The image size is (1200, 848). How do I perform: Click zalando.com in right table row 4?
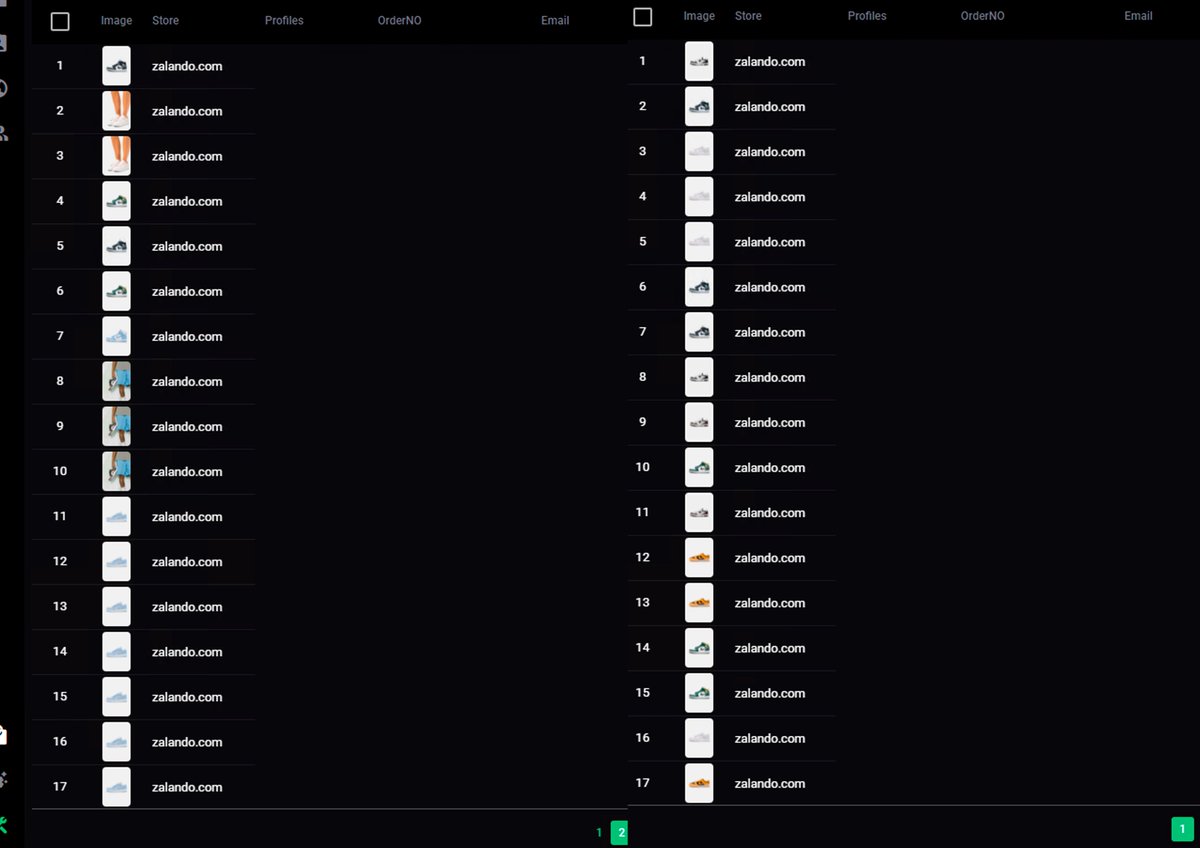click(770, 197)
